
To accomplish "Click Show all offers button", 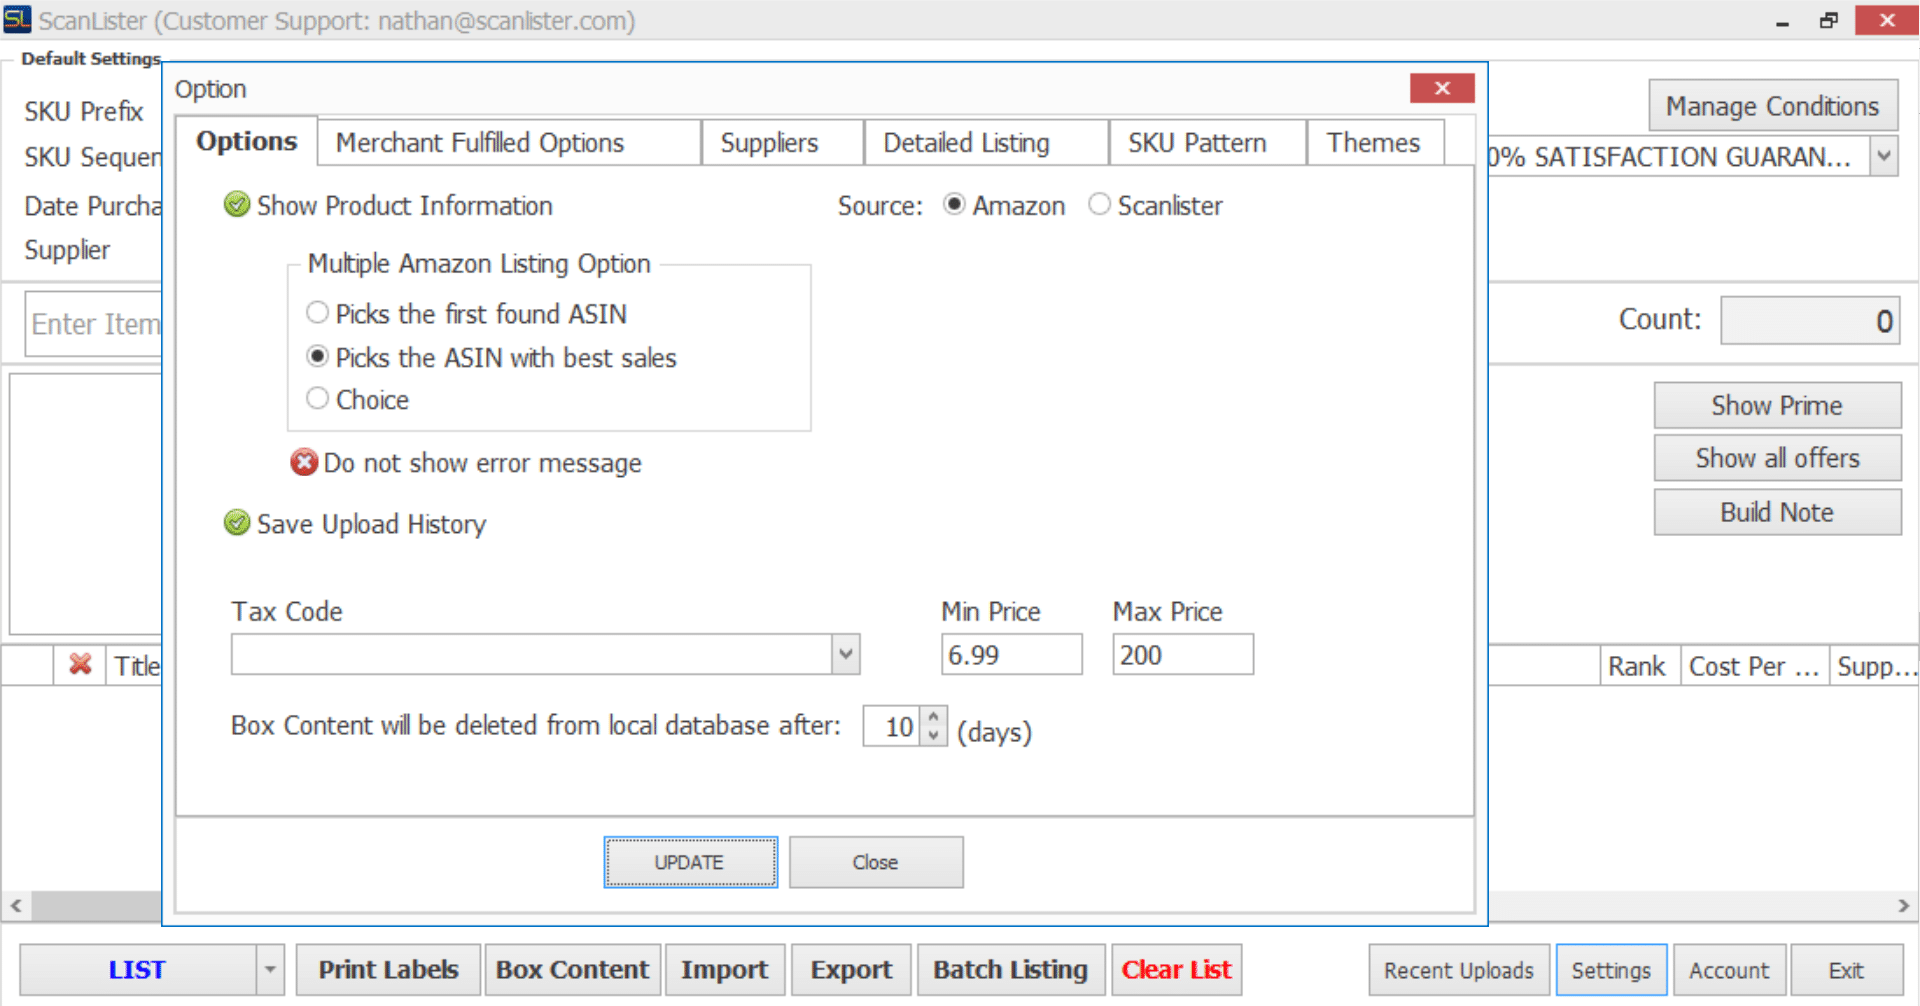I will pos(1777,458).
